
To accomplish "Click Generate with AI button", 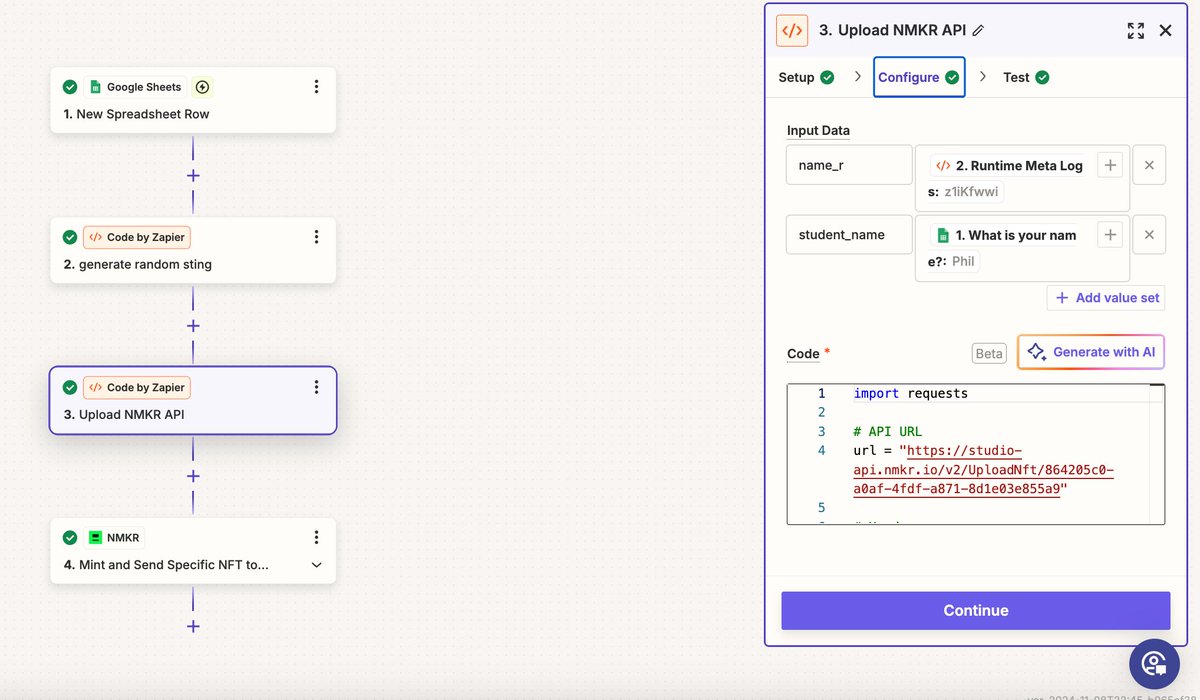I will tap(1091, 352).
